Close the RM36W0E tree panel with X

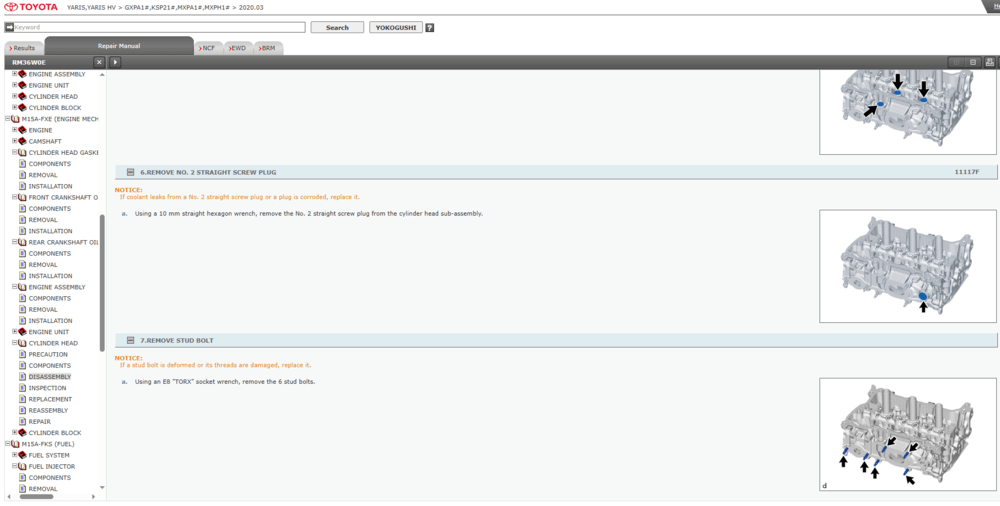coord(98,62)
